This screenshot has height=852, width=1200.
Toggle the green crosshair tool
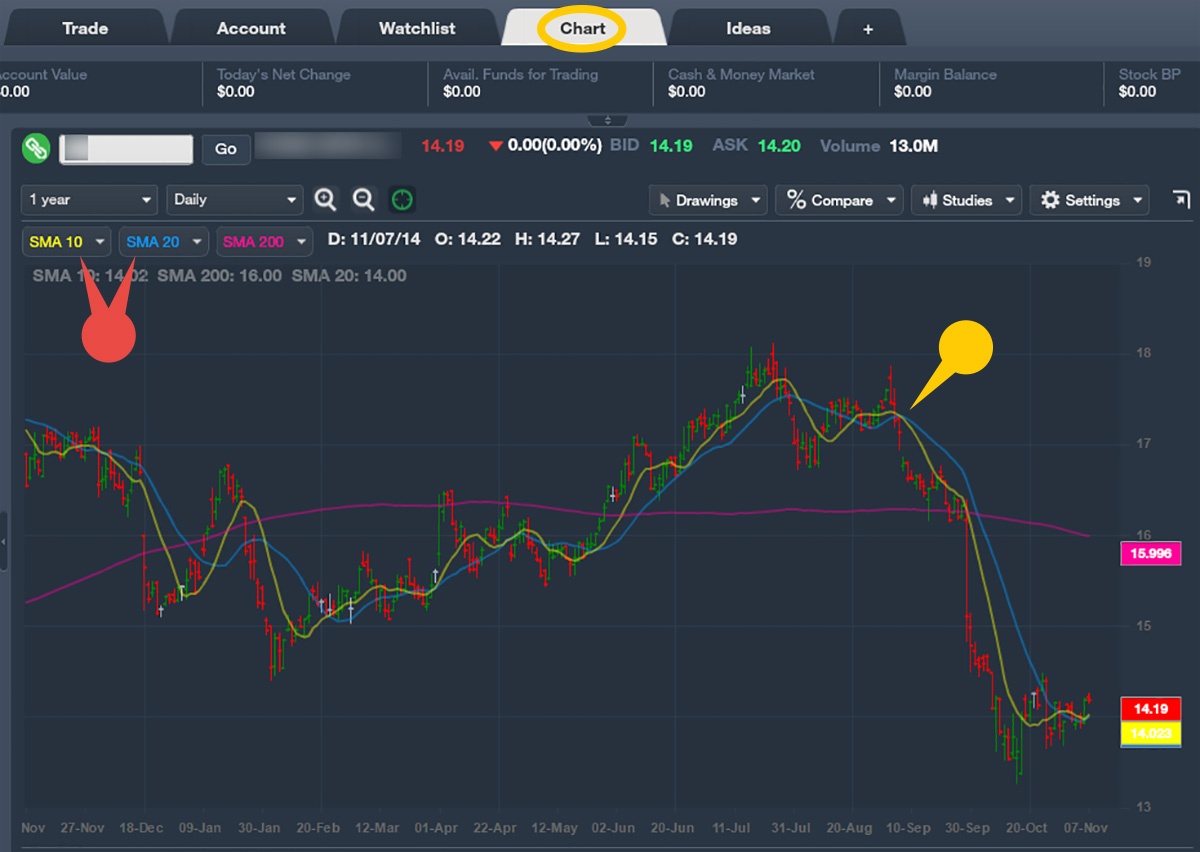(402, 200)
